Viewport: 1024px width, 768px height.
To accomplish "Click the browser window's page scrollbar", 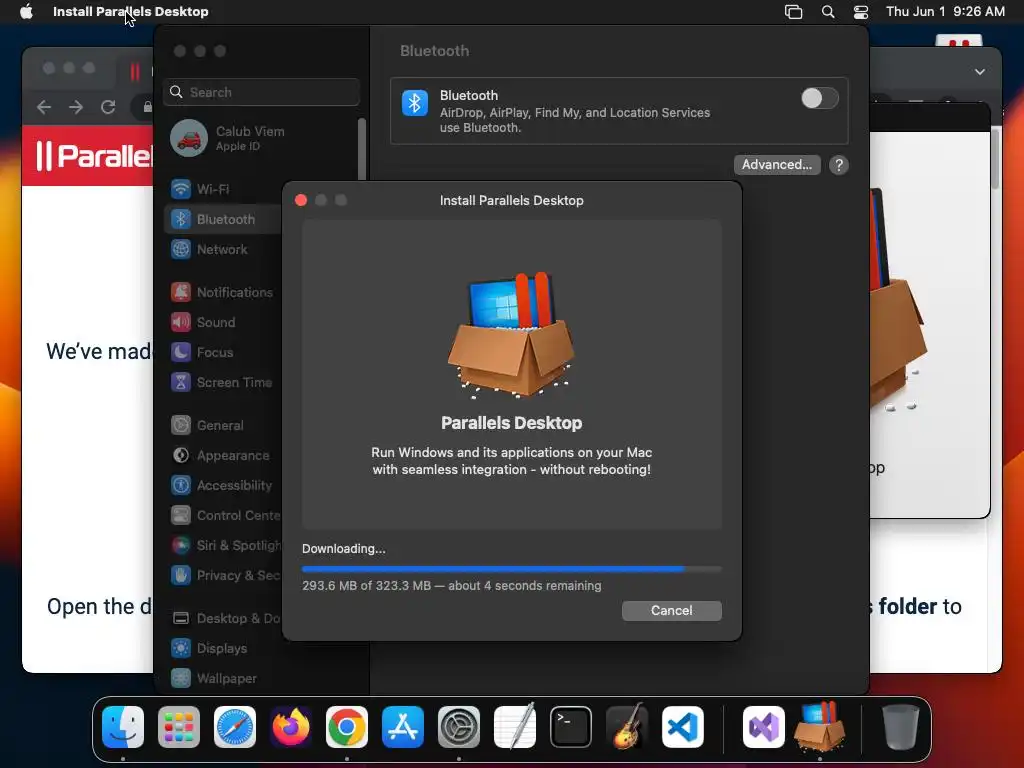I will point(995,160).
